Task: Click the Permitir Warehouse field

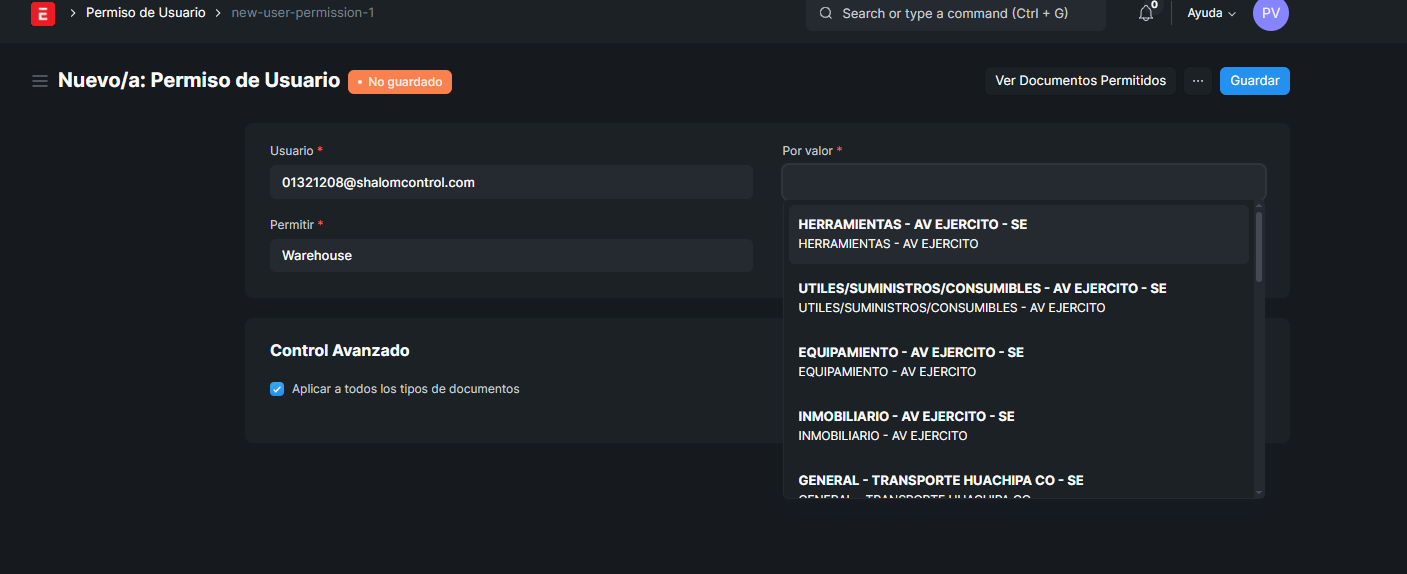Action: (510, 255)
